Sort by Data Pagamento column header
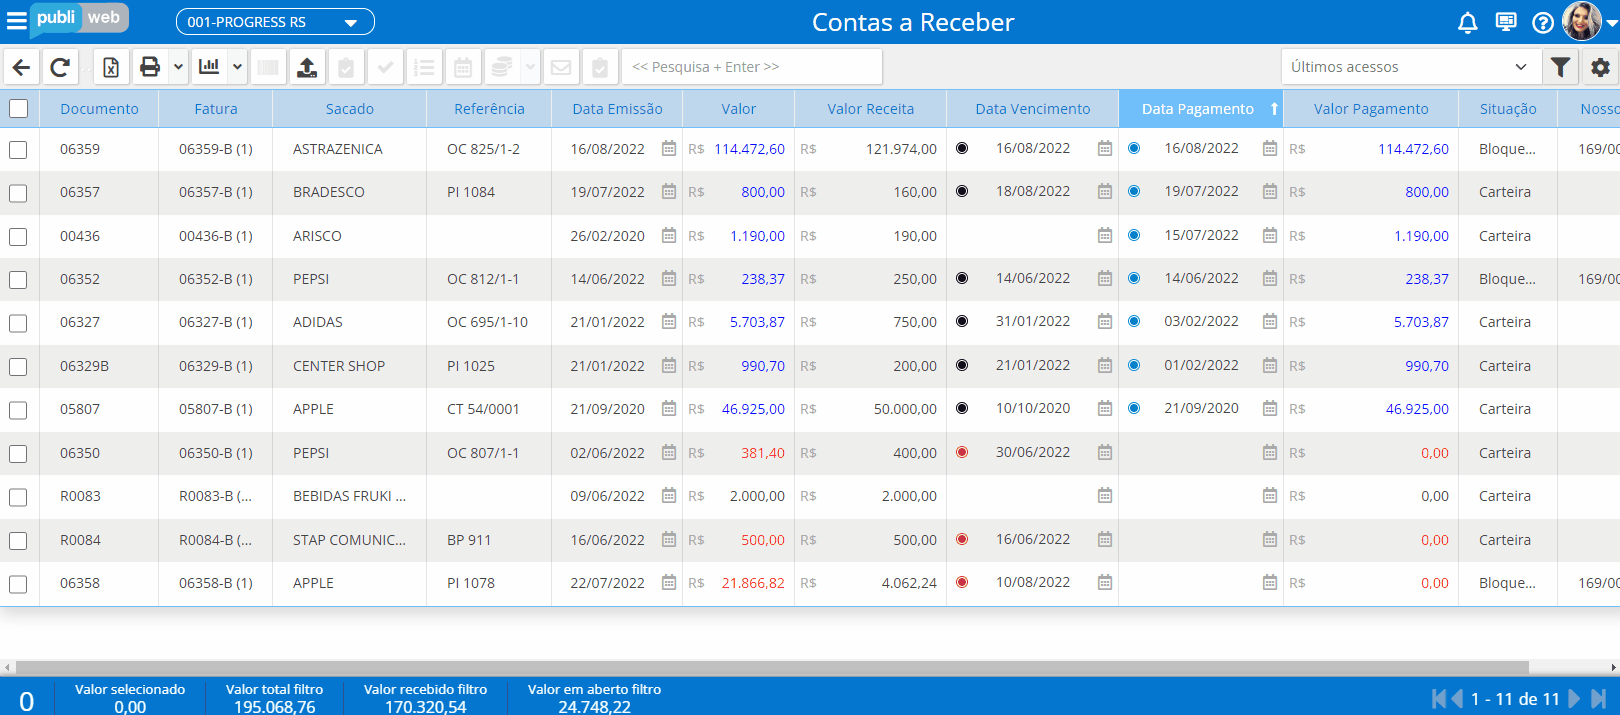This screenshot has width=1620, height=715. (1200, 109)
